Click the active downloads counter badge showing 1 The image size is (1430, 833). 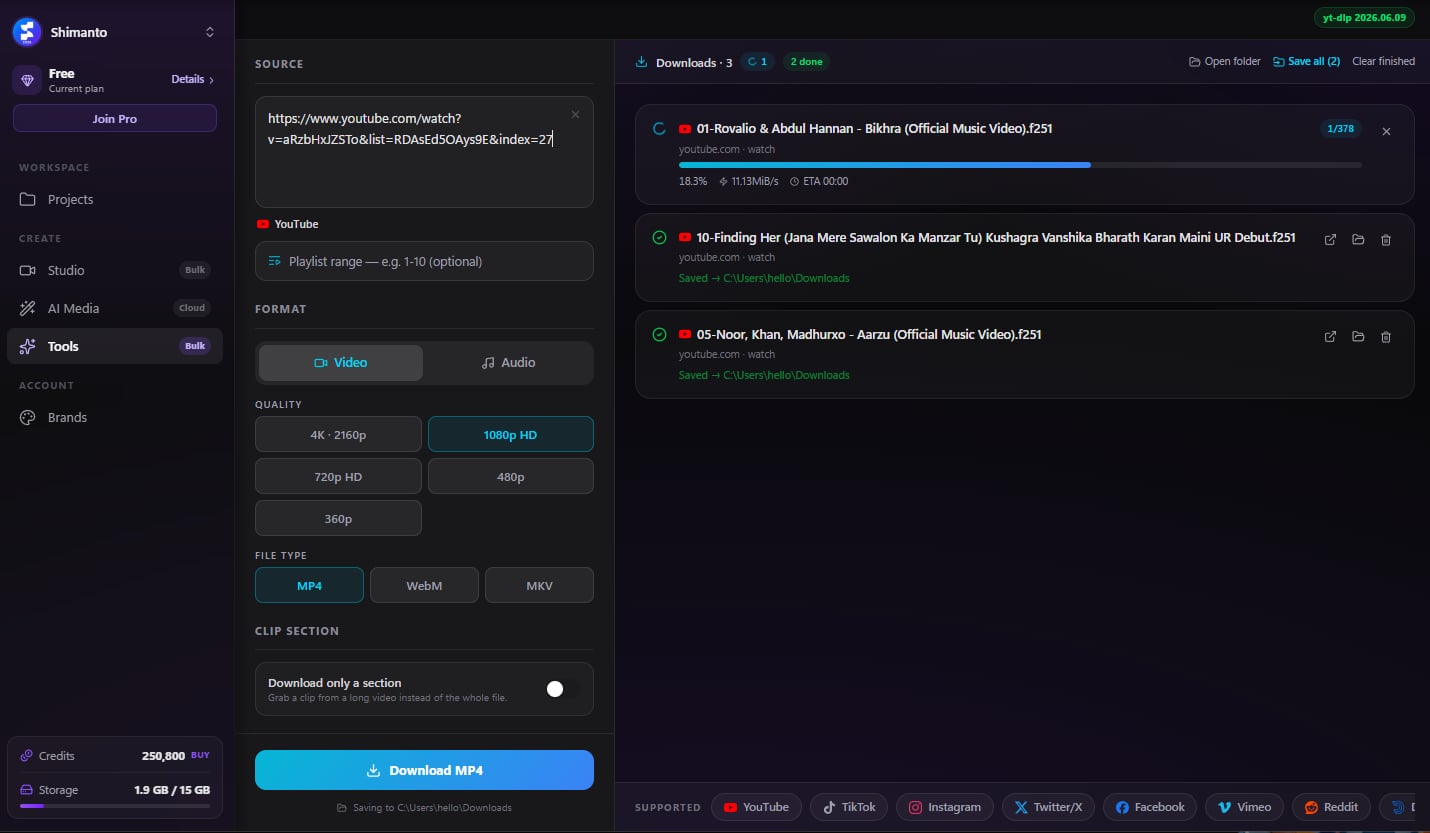(757, 62)
